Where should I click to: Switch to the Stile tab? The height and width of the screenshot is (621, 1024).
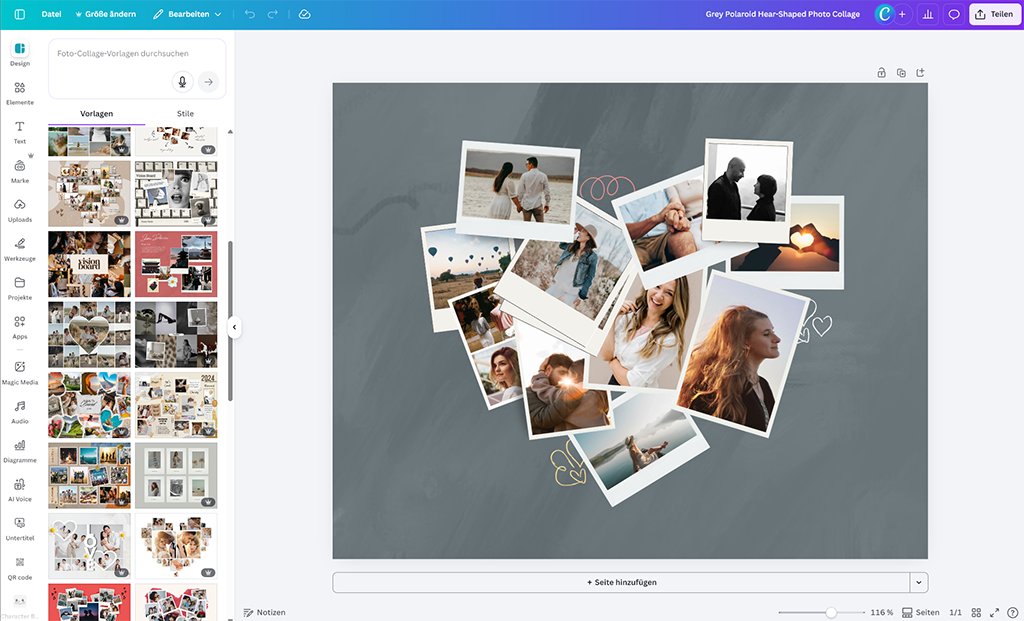click(x=184, y=113)
